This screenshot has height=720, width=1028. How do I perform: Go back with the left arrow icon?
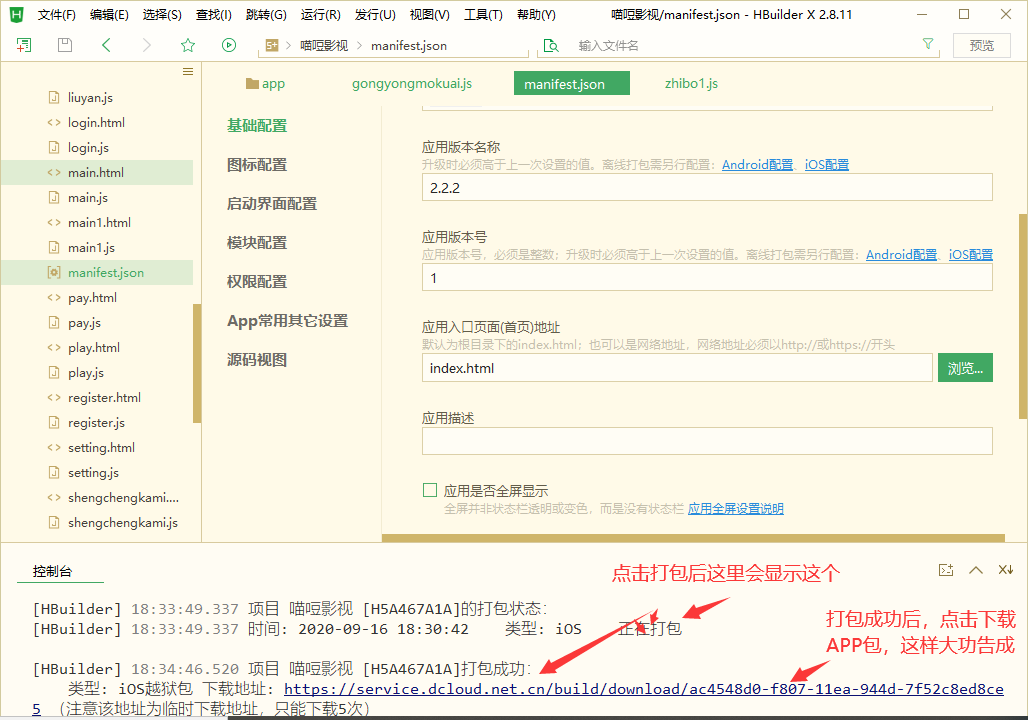pyautogui.click(x=106, y=45)
